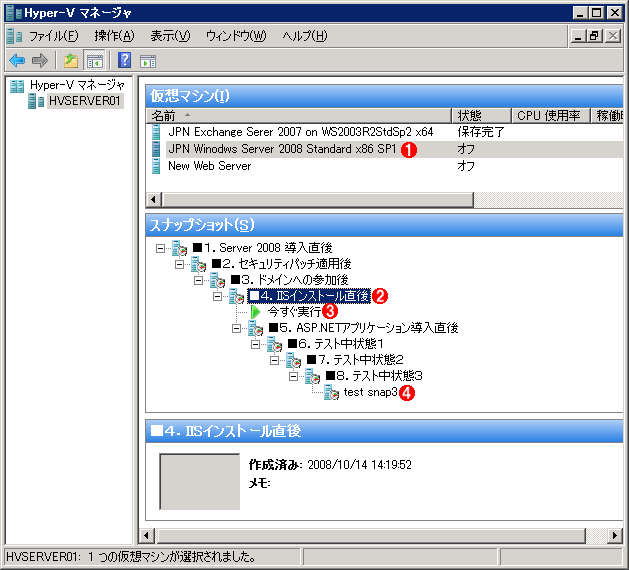Select snapshot 8. テスト中状態3 label
Image resolution: width=629 pixels, height=570 pixels.
374,376
